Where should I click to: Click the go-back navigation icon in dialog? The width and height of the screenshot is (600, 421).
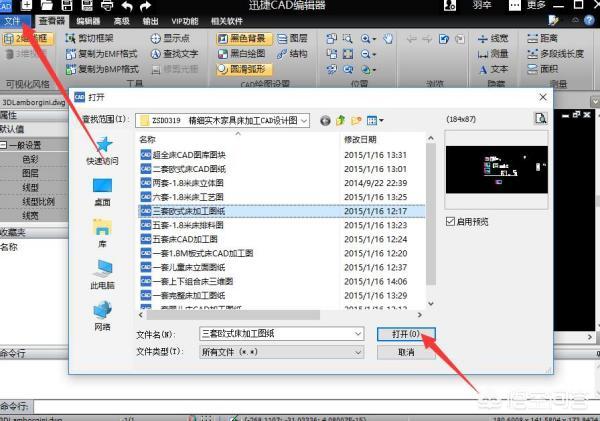click(325, 120)
